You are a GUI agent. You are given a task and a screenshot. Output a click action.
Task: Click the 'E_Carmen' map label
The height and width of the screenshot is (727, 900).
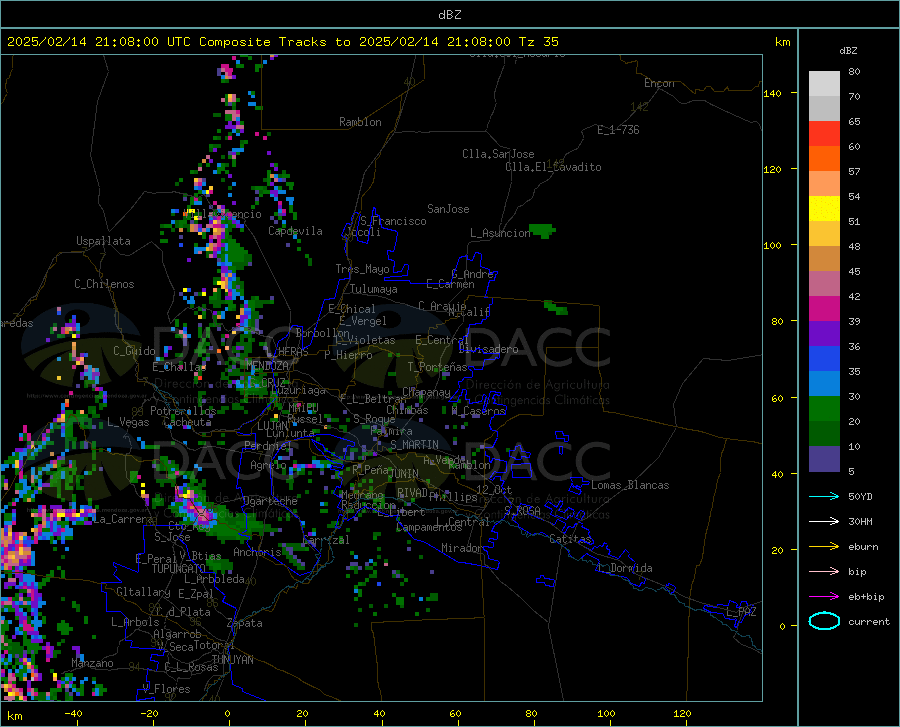[450, 283]
